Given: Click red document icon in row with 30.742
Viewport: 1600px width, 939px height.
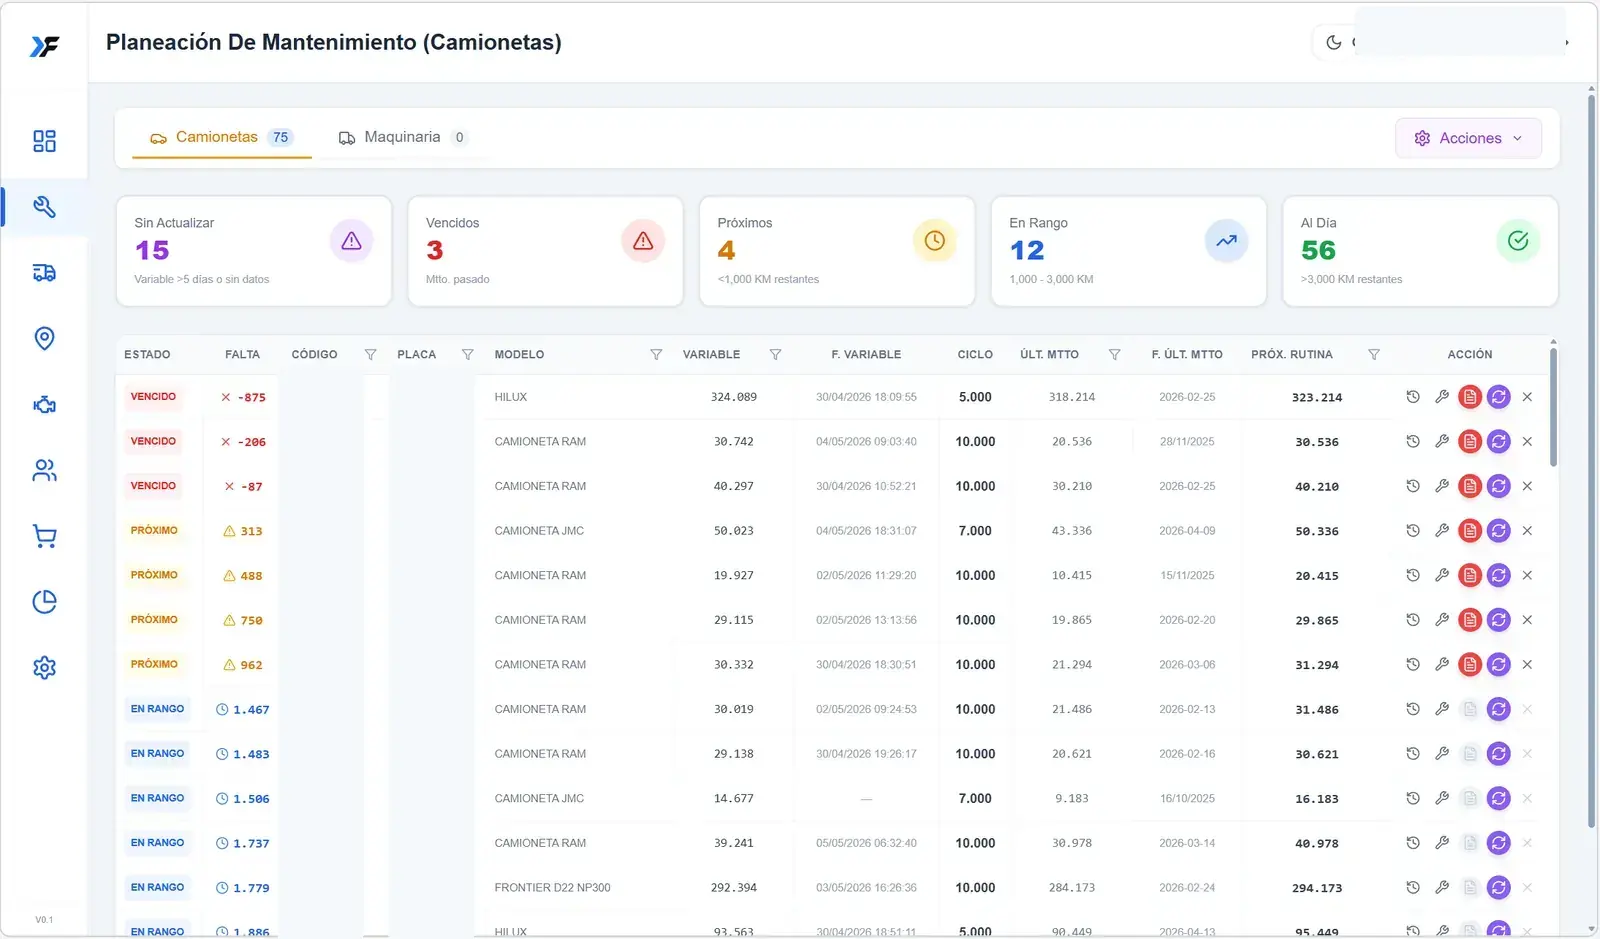Looking at the screenshot, I should click(1470, 441).
